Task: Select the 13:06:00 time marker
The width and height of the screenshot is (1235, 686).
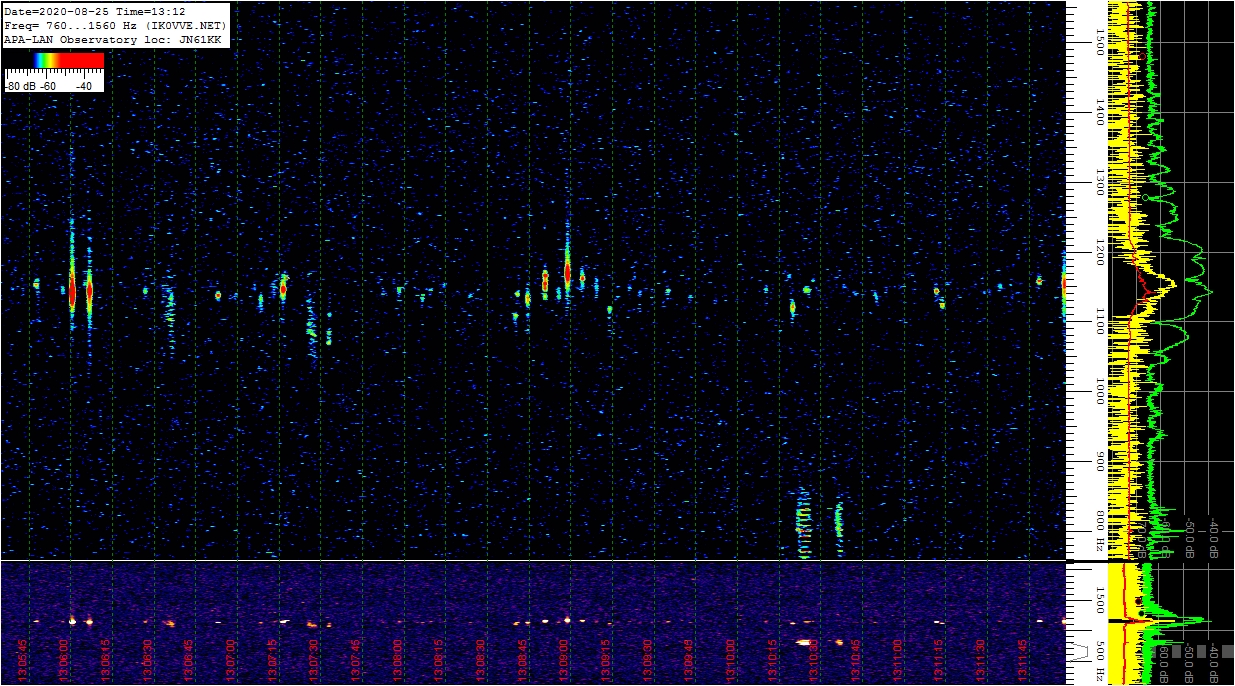Action: coord(65,660)
